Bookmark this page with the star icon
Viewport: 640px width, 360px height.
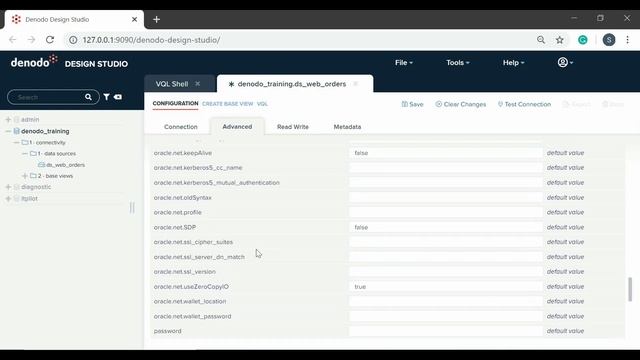tap(560, 40)
